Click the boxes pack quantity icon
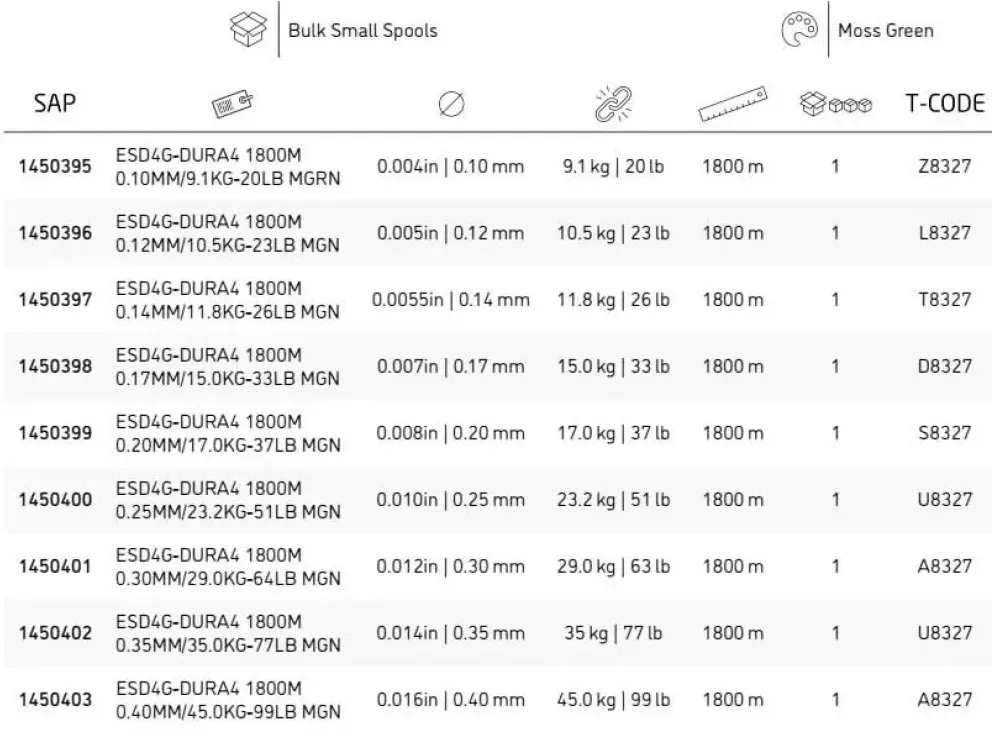The width and height of the screenshot is (992, 729). tap(836, 104)
